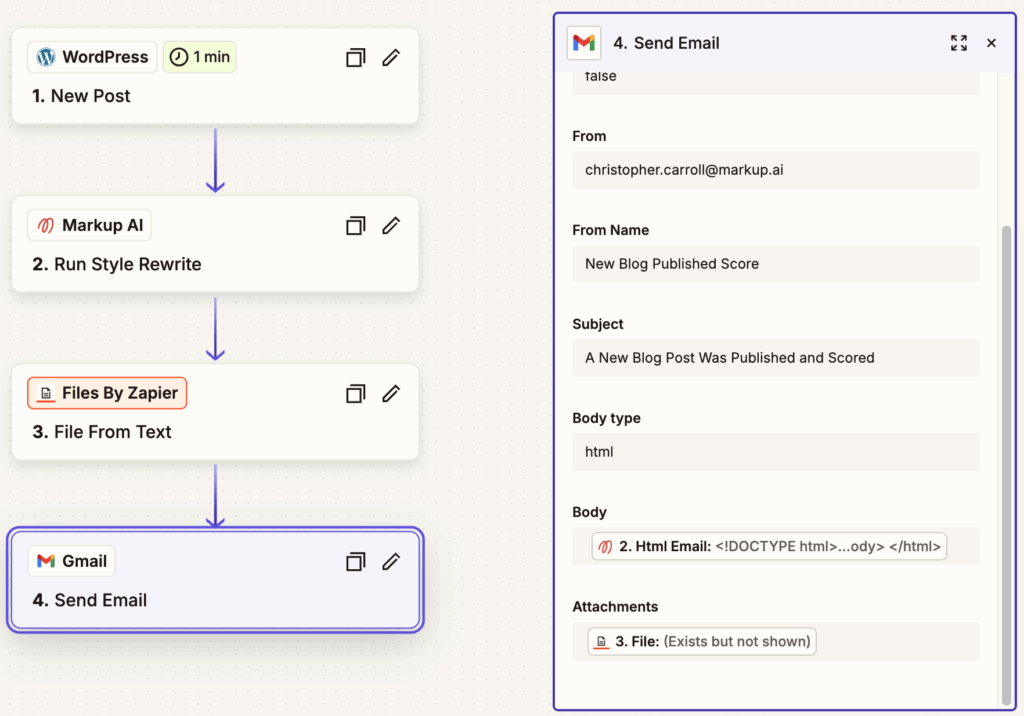The height and width of the screenshot is (716, 1024).
Task: Expand the Send Email panel to fullscreen
Action: tap(959, 43)
